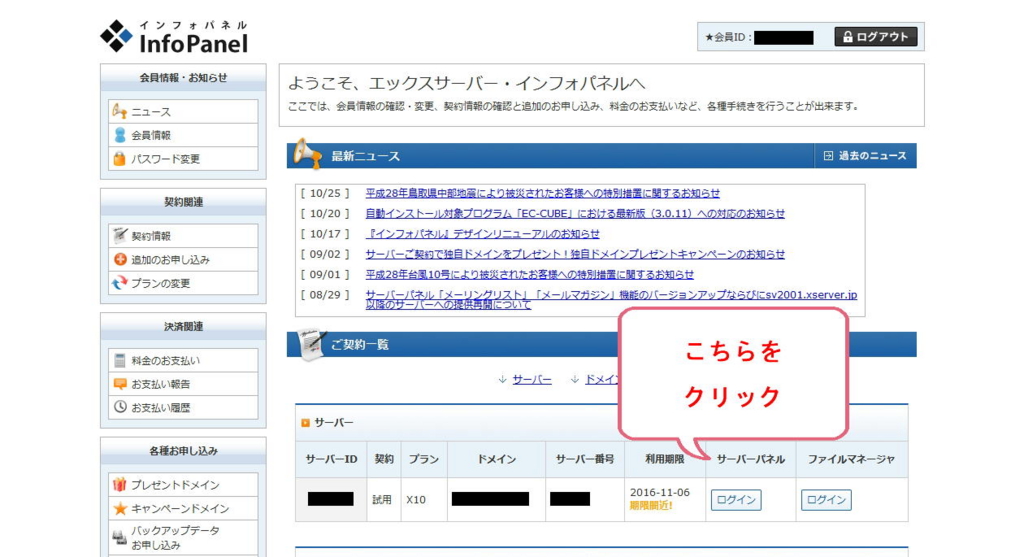Click the 期限間近! warning text
This screenshot has height=557, width=1024.
(x=650, y=505)
